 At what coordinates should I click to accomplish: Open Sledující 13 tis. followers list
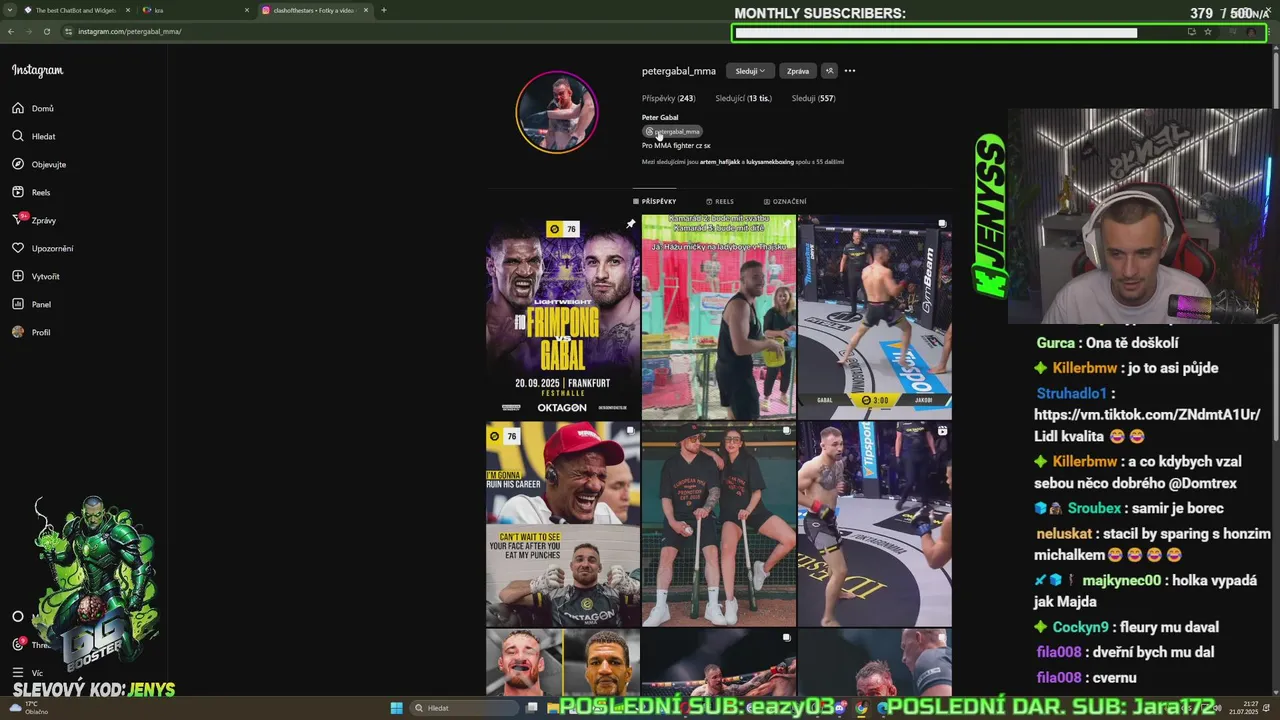click(x=743, y=98)
